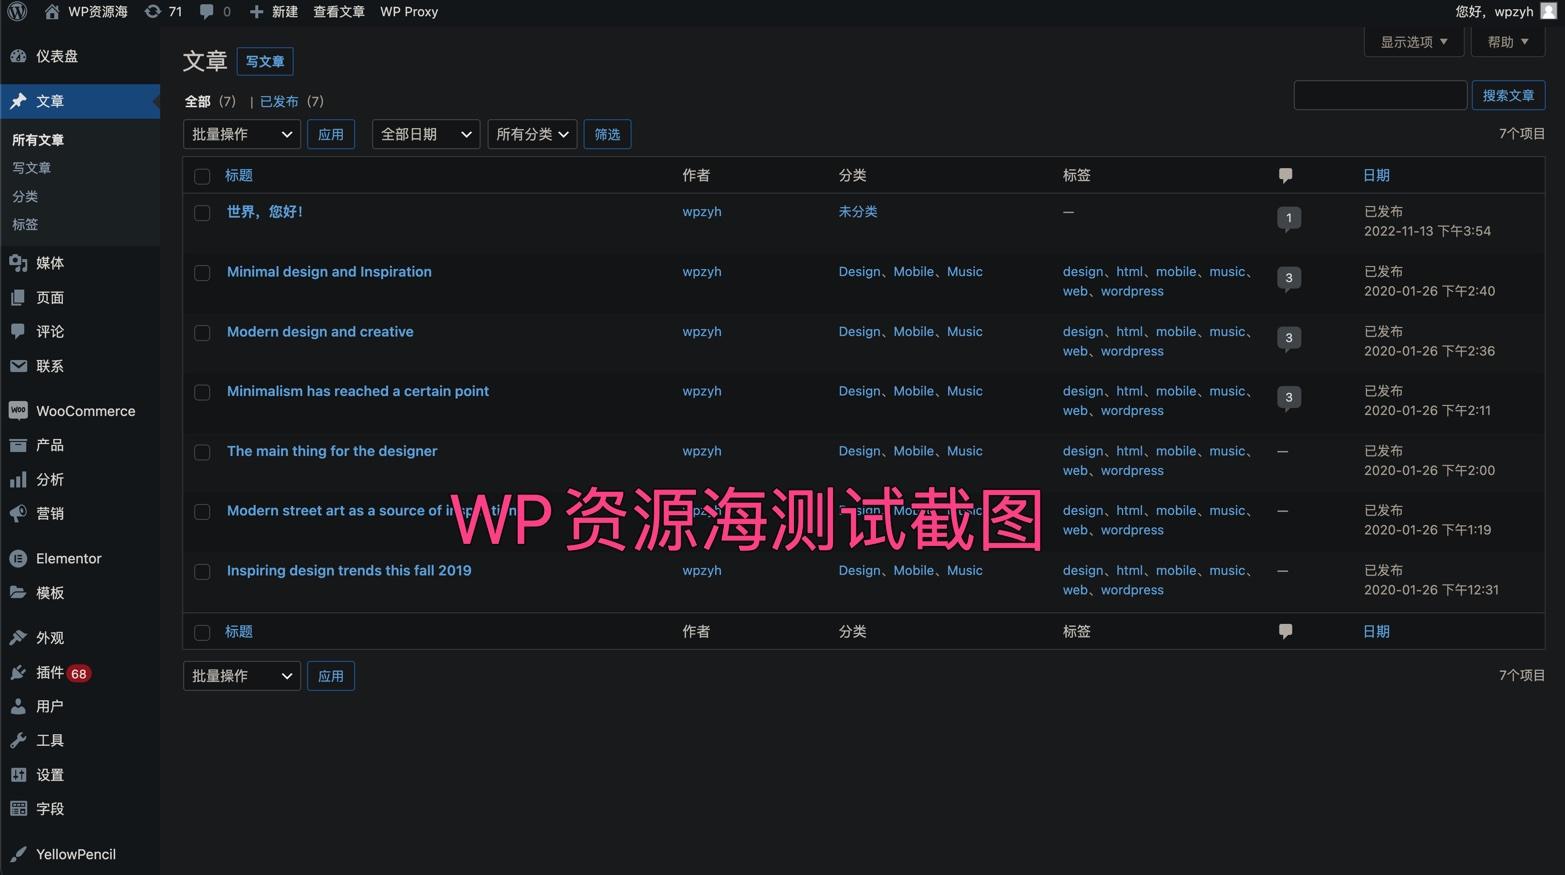
Task: Click the home icon for WP资源海
Action: (51, 12)
